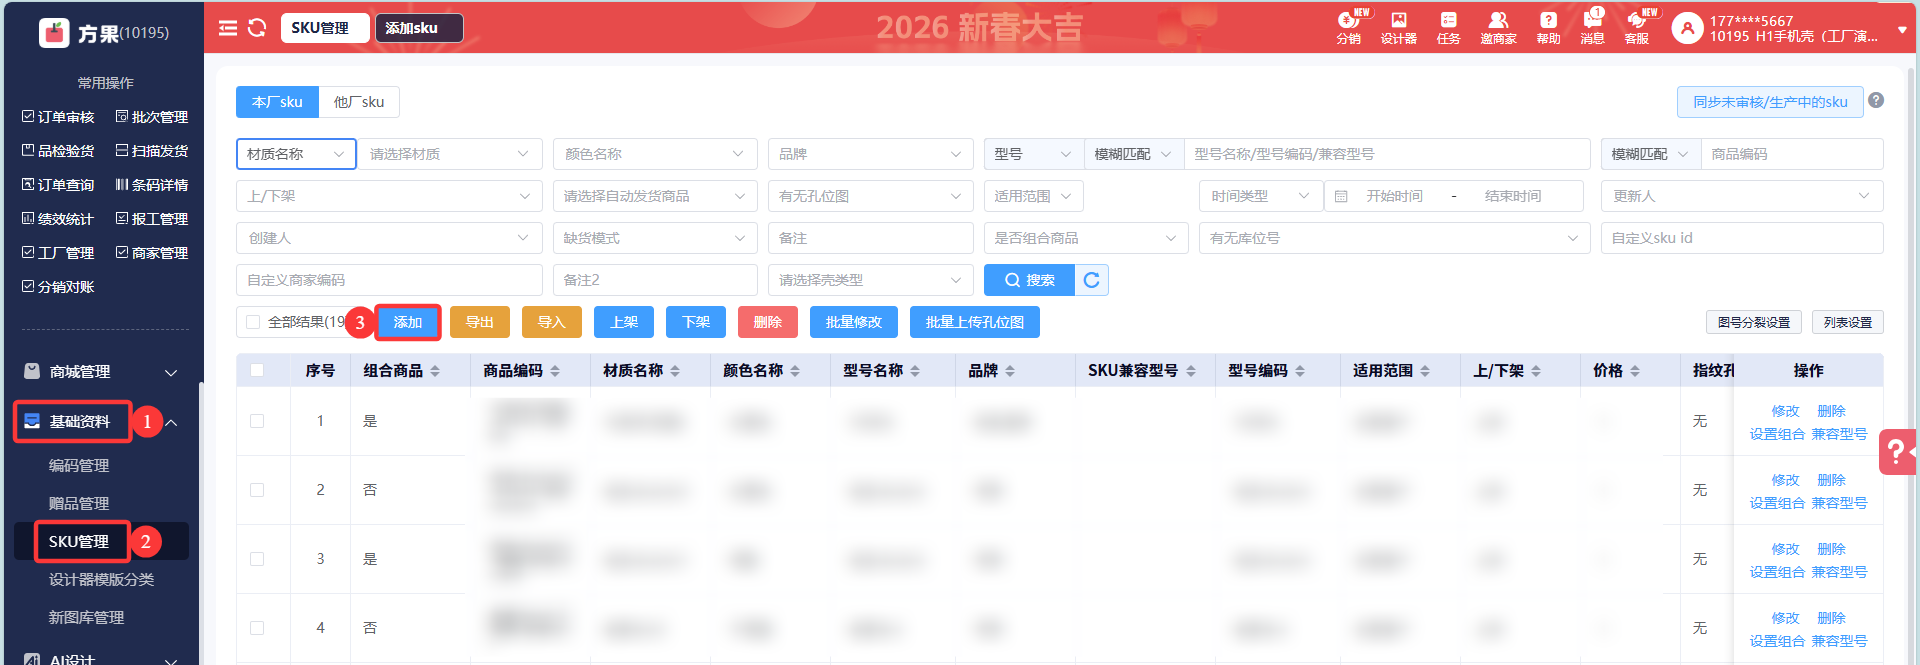Click the 自定义商家编码 input field

[x=388, y=280]
